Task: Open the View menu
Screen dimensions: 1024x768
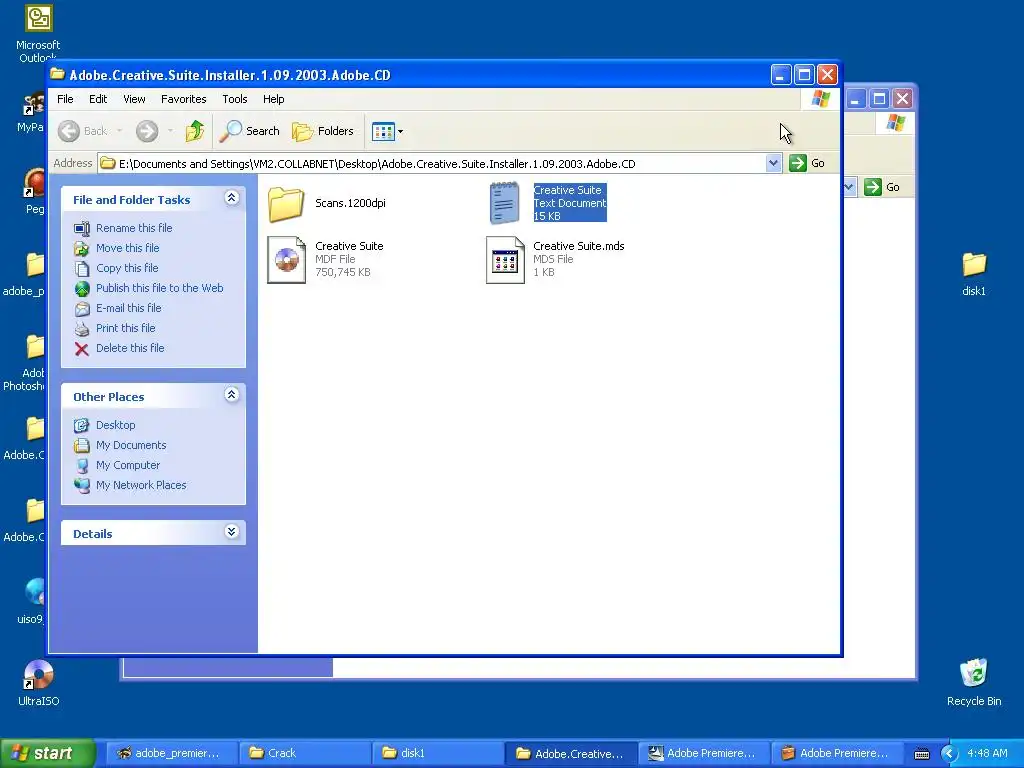Action: [134, 99]
